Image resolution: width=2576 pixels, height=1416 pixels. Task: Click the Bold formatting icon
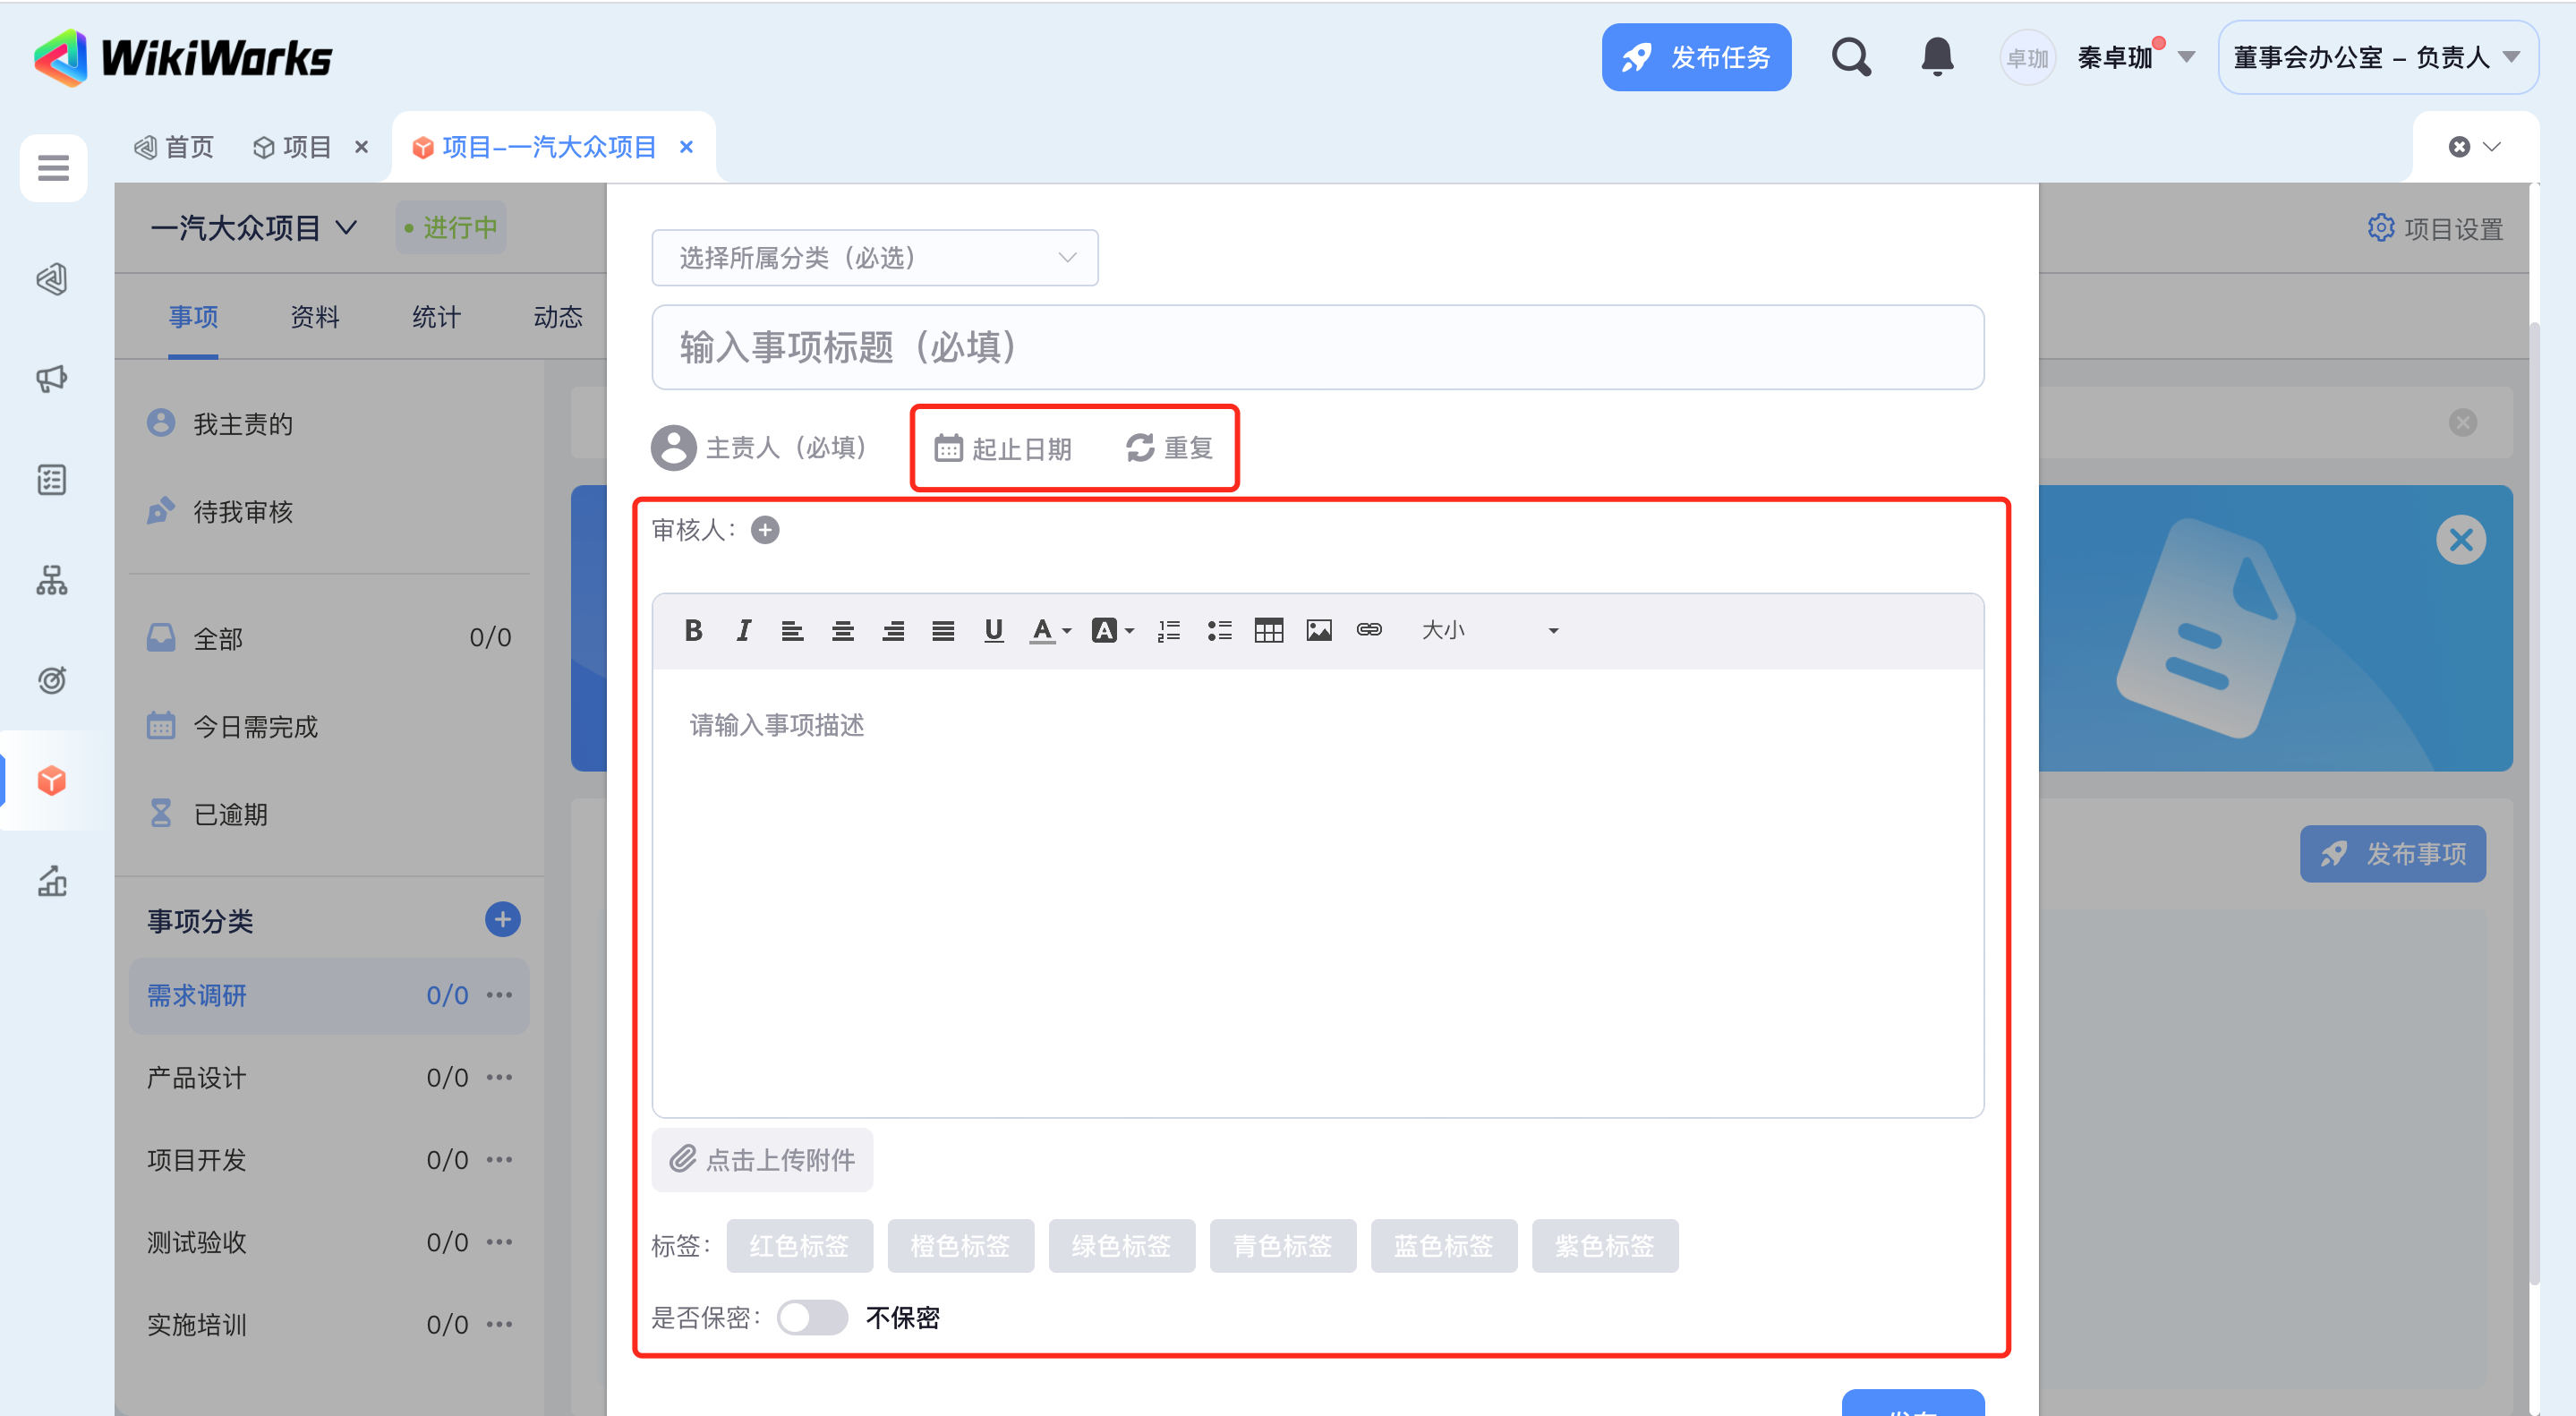pyautogui.click(x=693, y=630)
